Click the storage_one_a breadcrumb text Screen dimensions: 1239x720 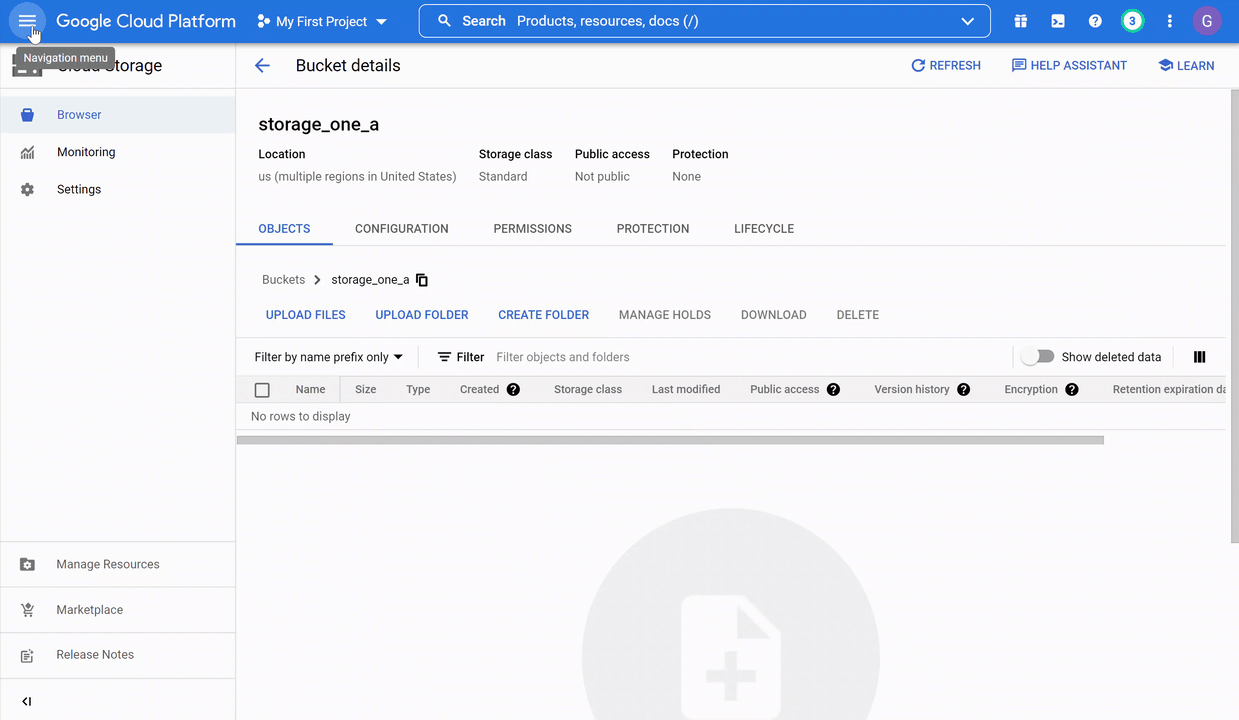pos(370,280)
